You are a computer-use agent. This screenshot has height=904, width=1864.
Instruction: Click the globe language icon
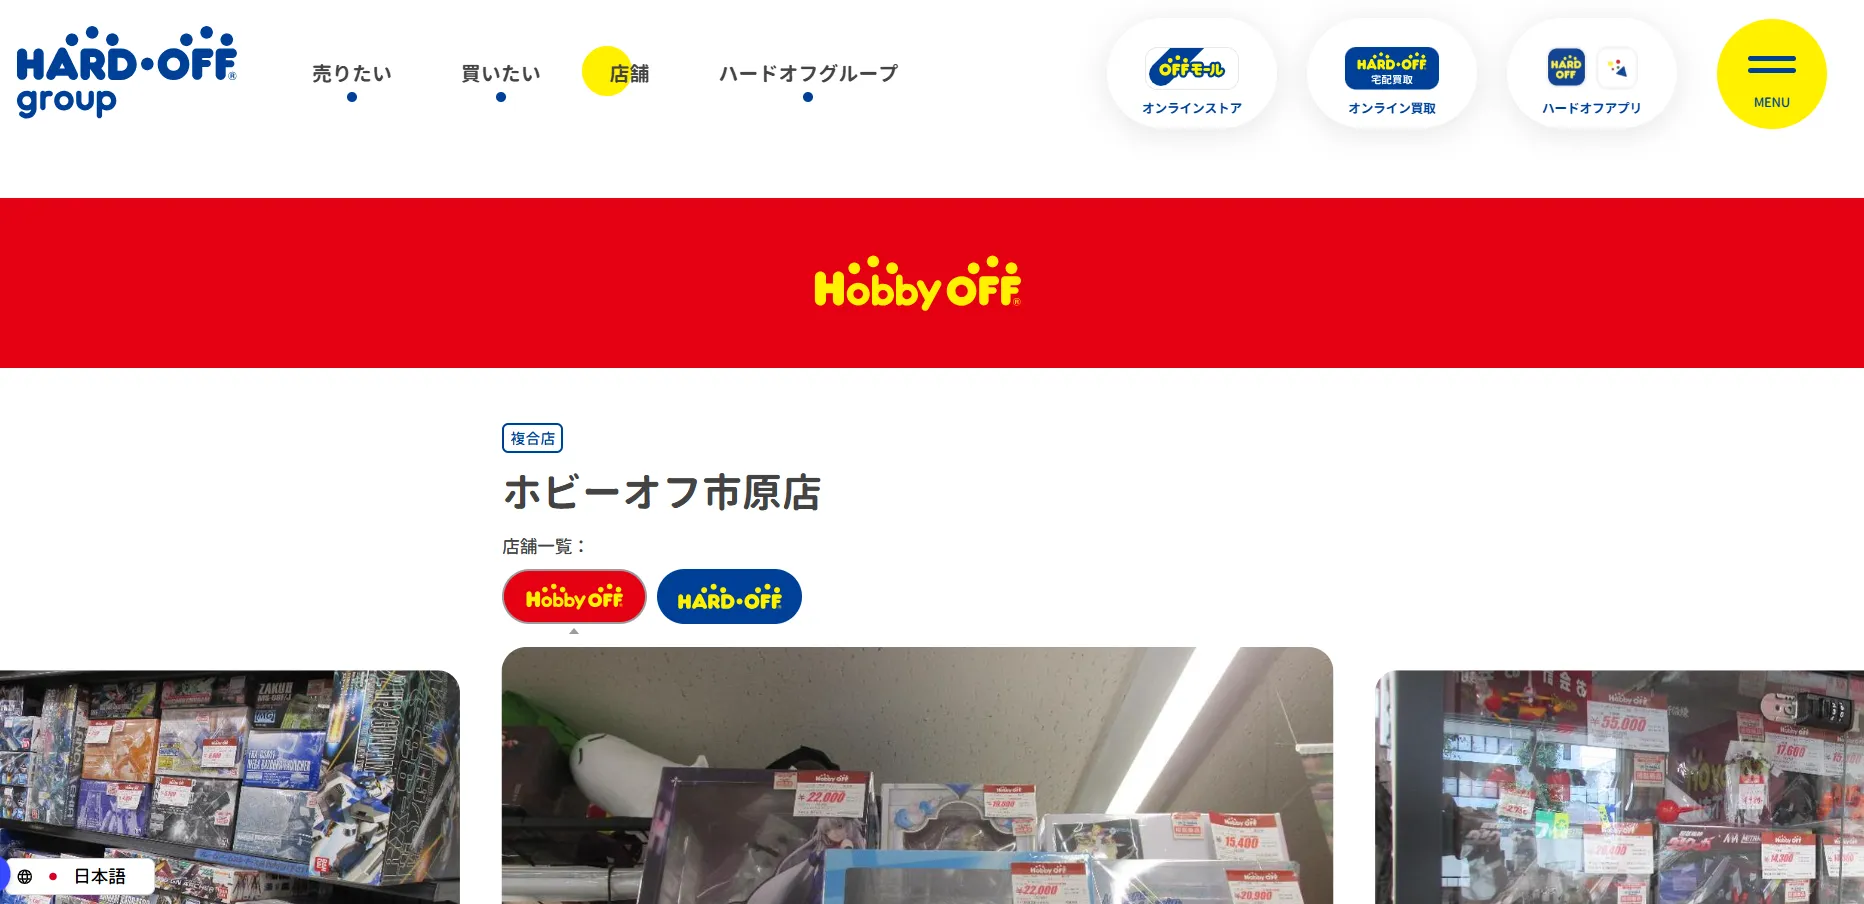[x=25, y=876]
